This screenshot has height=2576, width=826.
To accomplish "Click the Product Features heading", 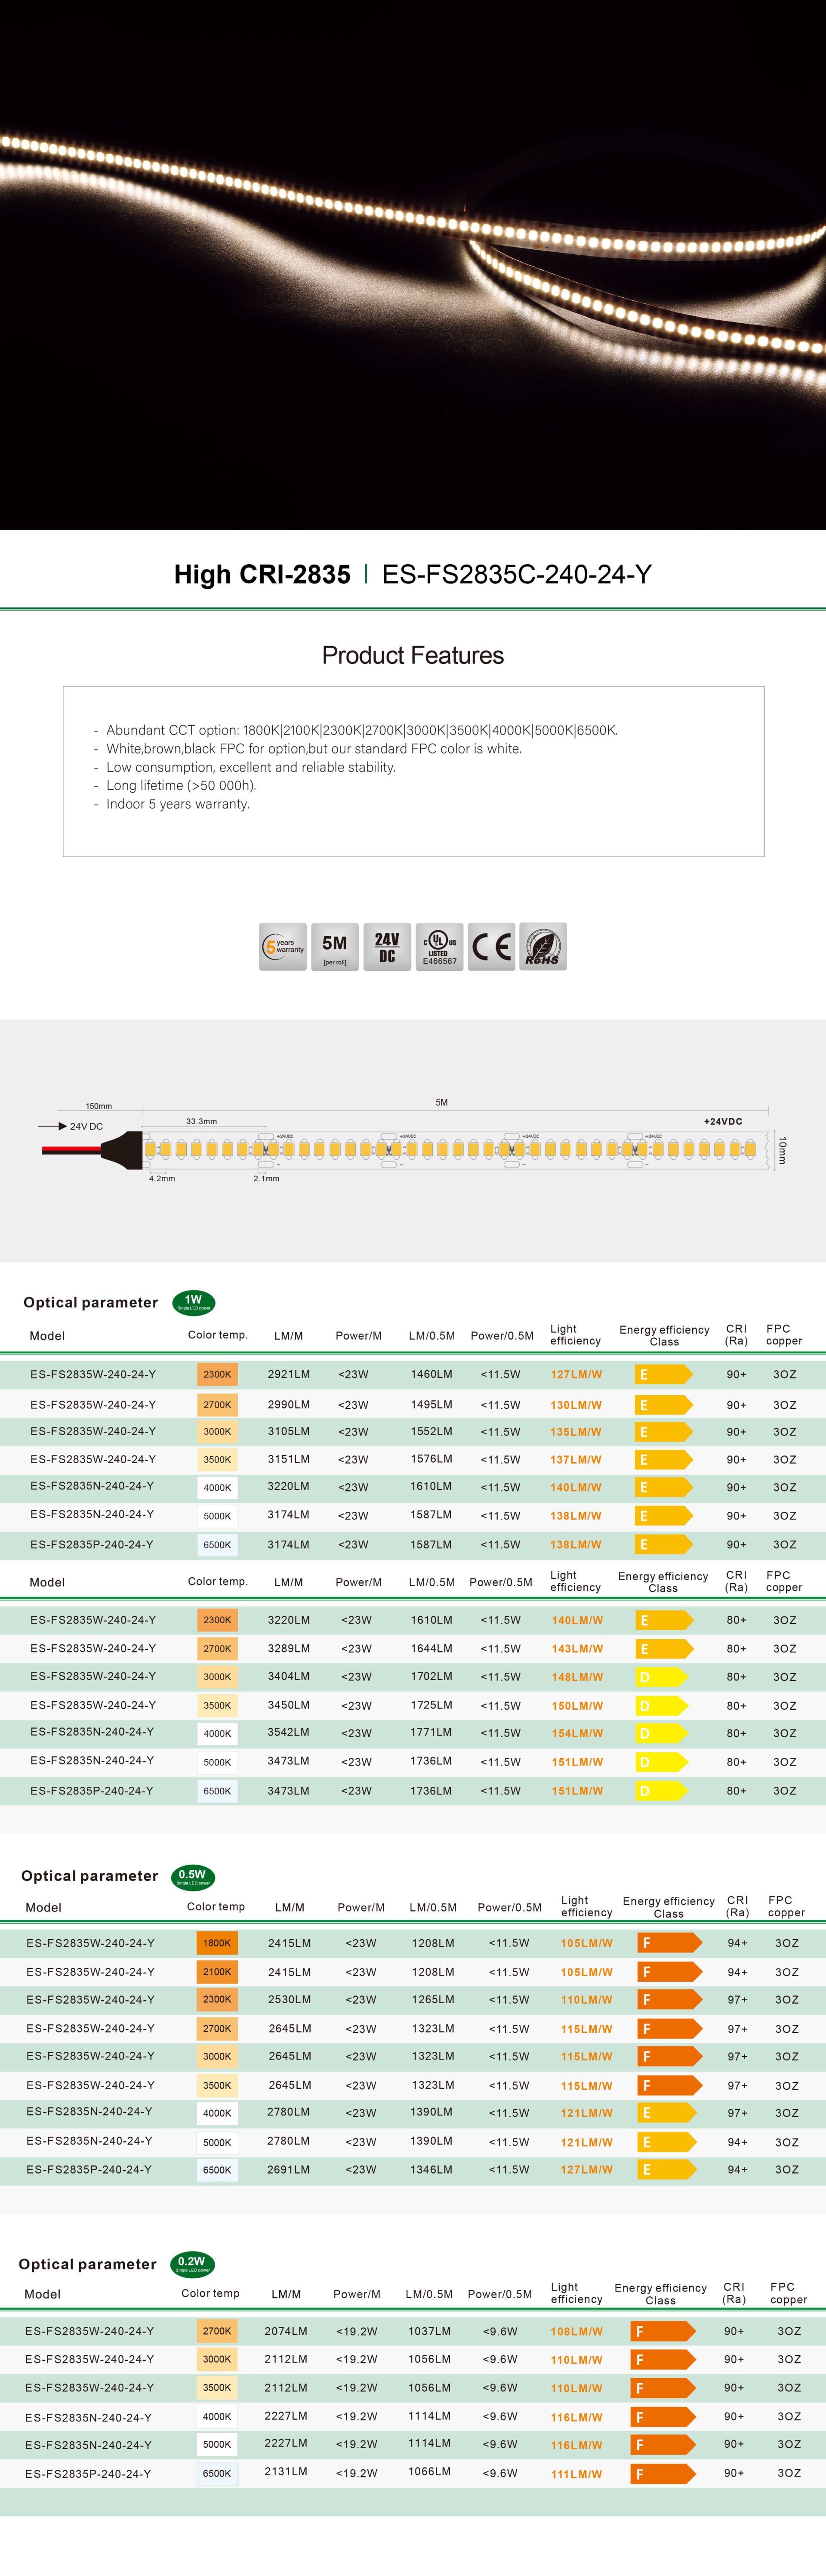I will tap(413, 655).
